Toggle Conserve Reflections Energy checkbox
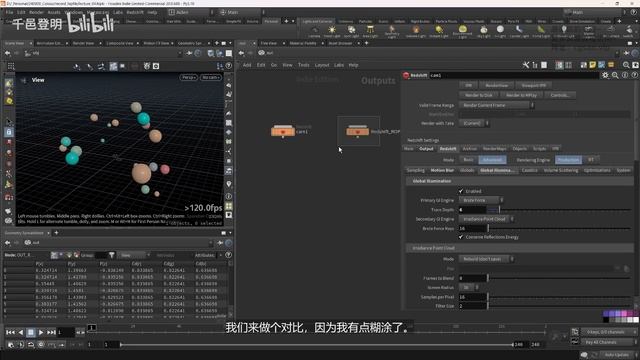 (461, 237)
